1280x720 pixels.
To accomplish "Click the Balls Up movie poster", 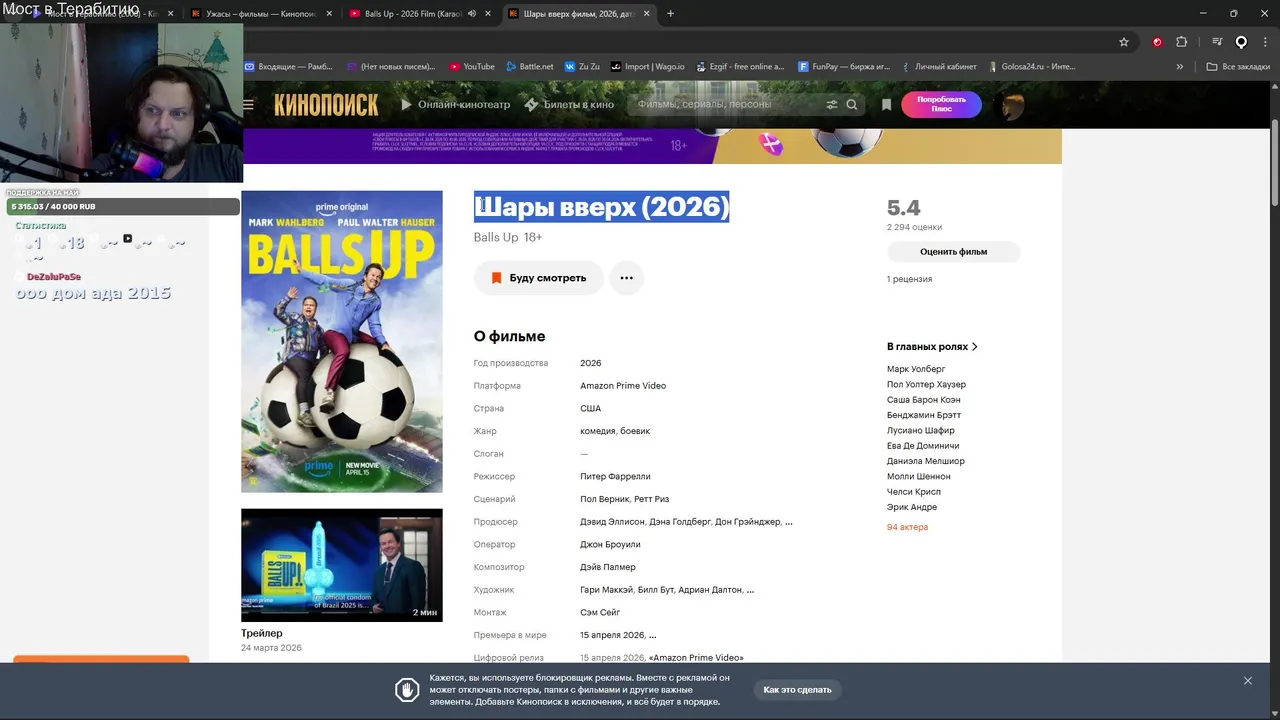I will click(x=341, y=341).
